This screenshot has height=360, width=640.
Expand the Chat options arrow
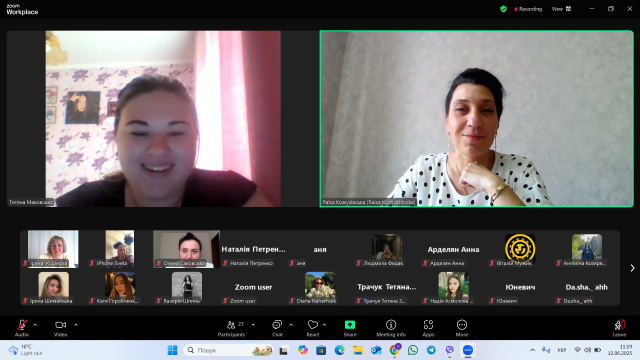click(291, 325)
